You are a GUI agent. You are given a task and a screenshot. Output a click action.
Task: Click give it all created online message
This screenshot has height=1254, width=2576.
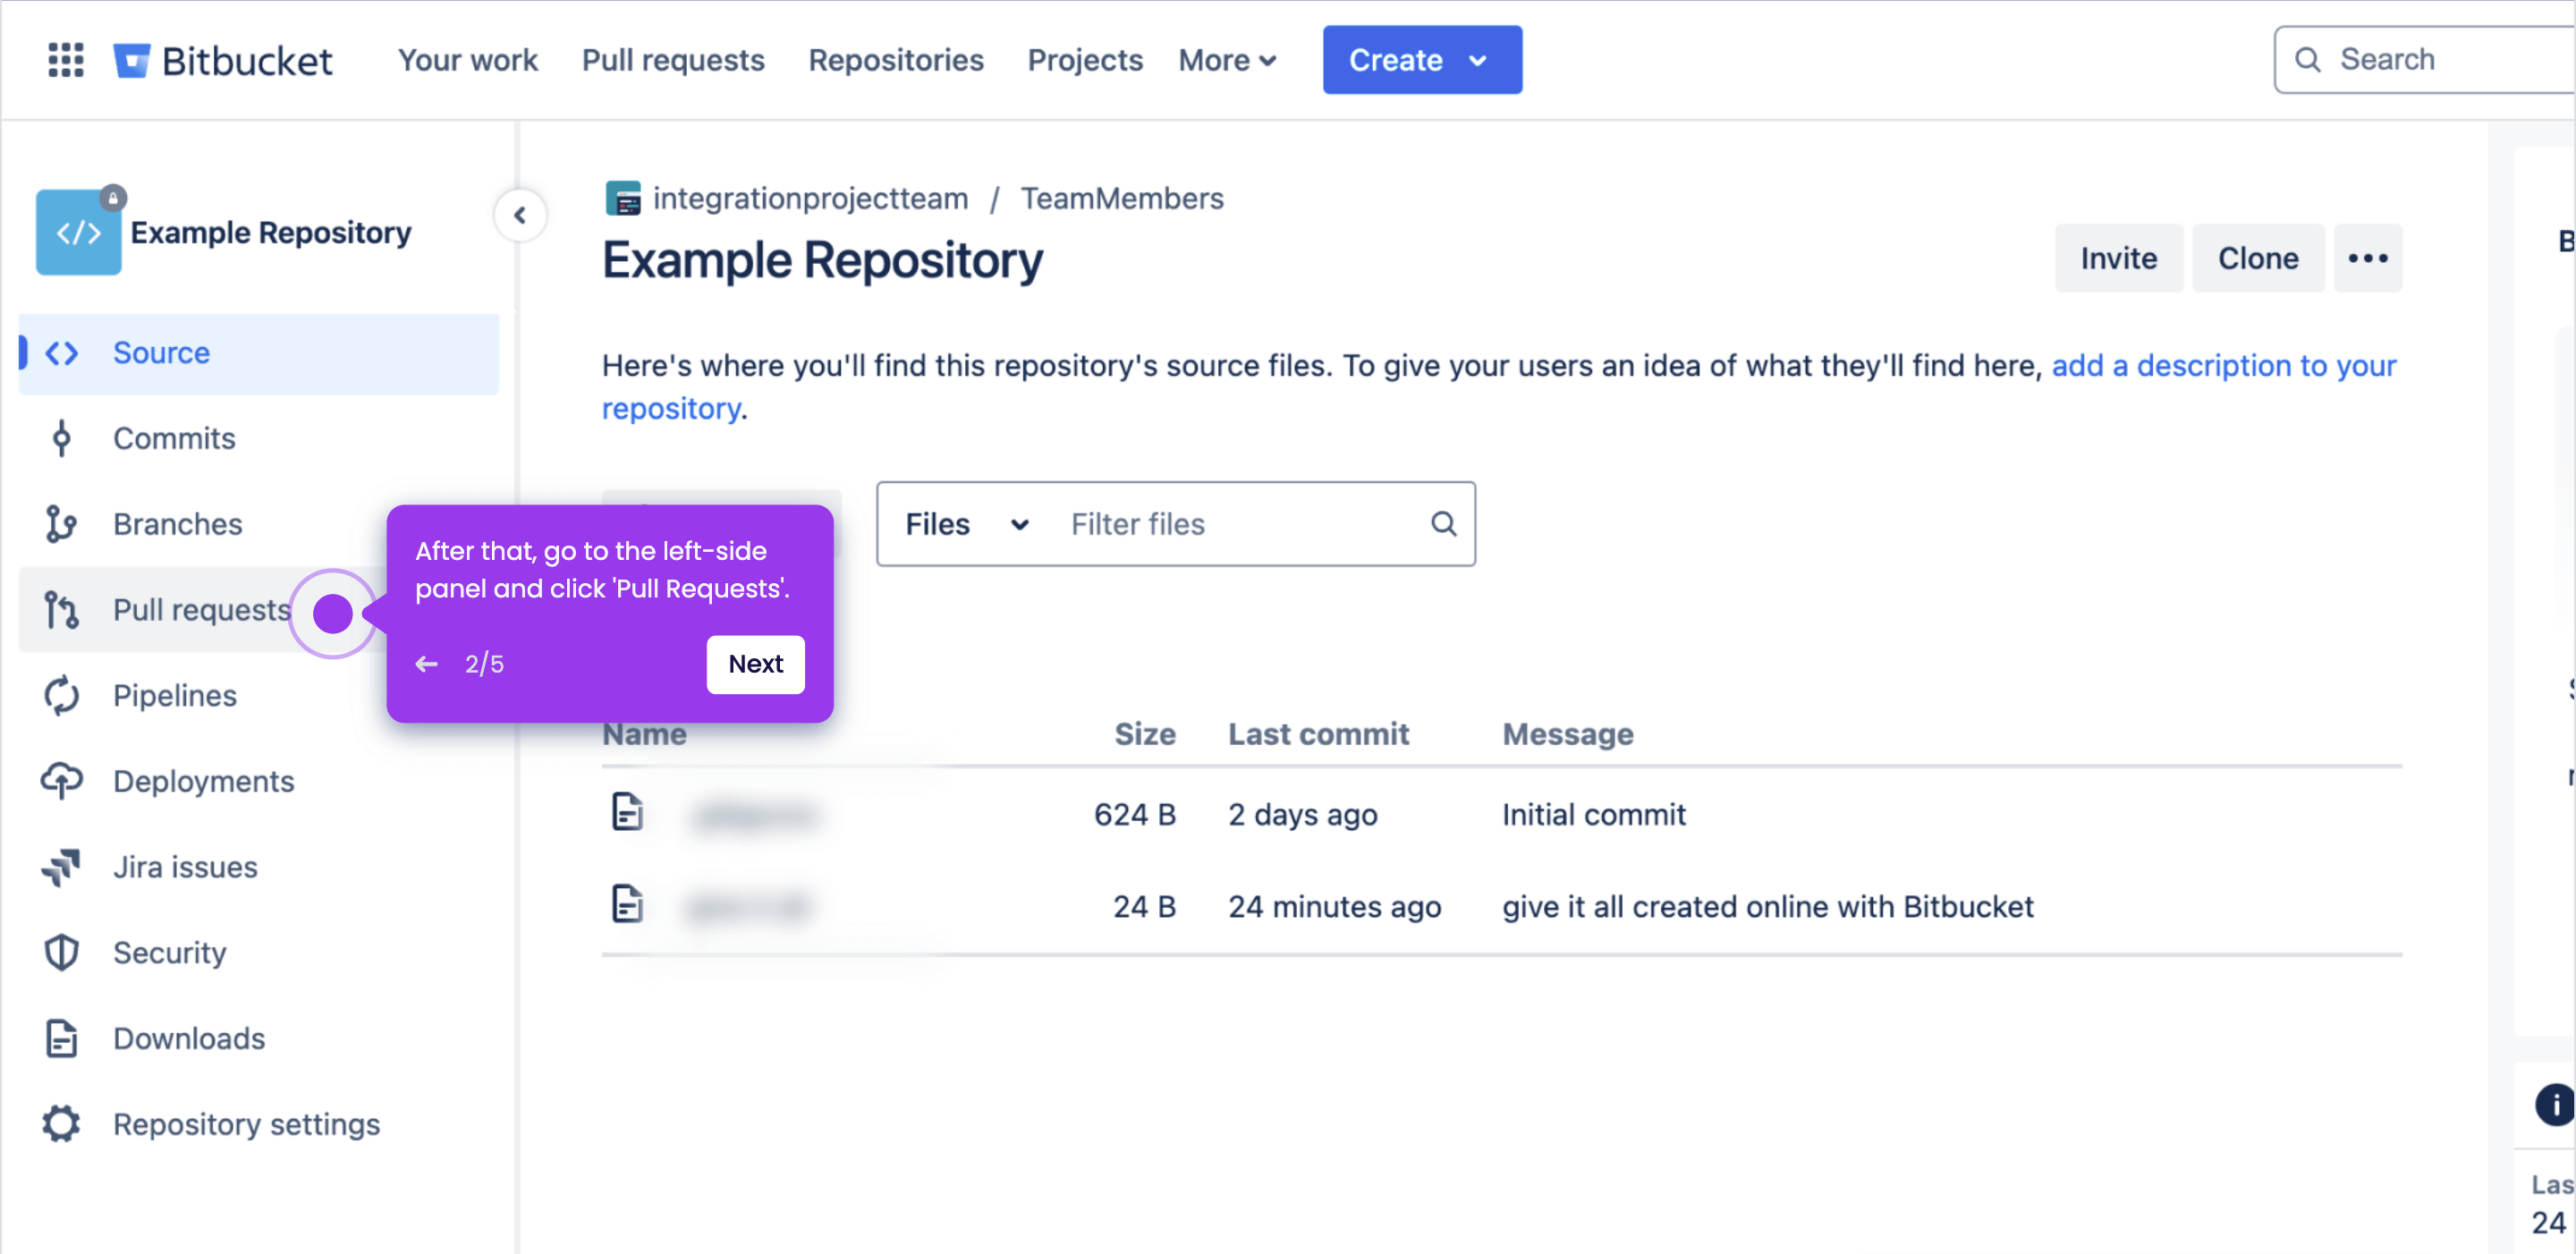[1768, 907]
